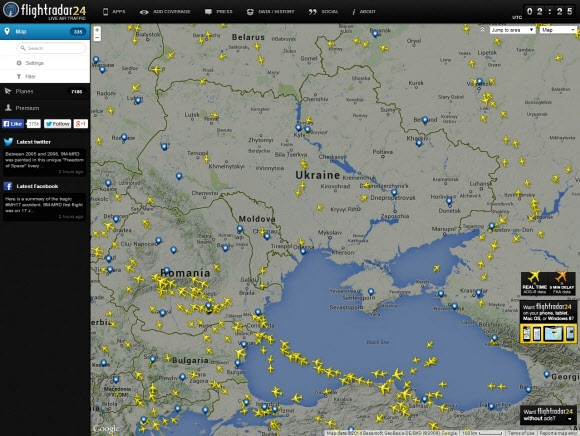Open the Filter funnel option
This screenshot has width=580, height=436.
click(26, 77)
